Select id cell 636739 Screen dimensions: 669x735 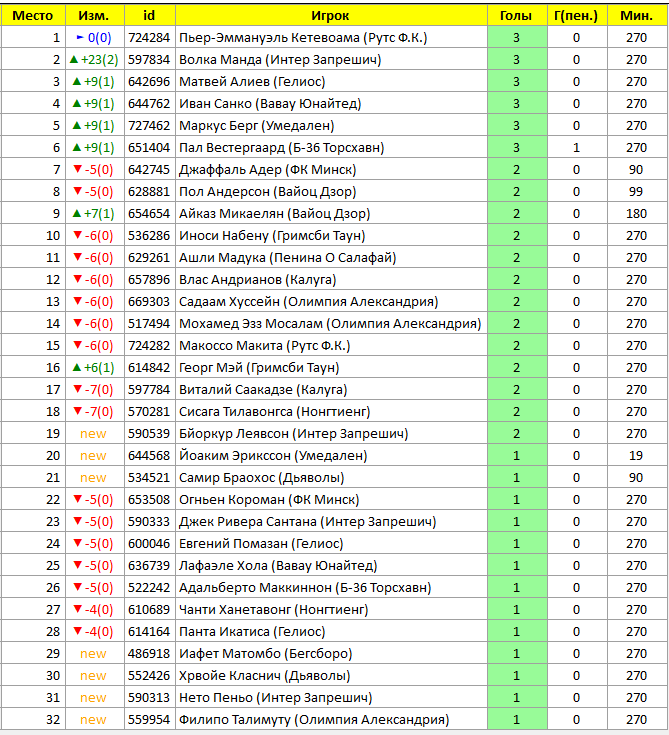coord(150,566)
